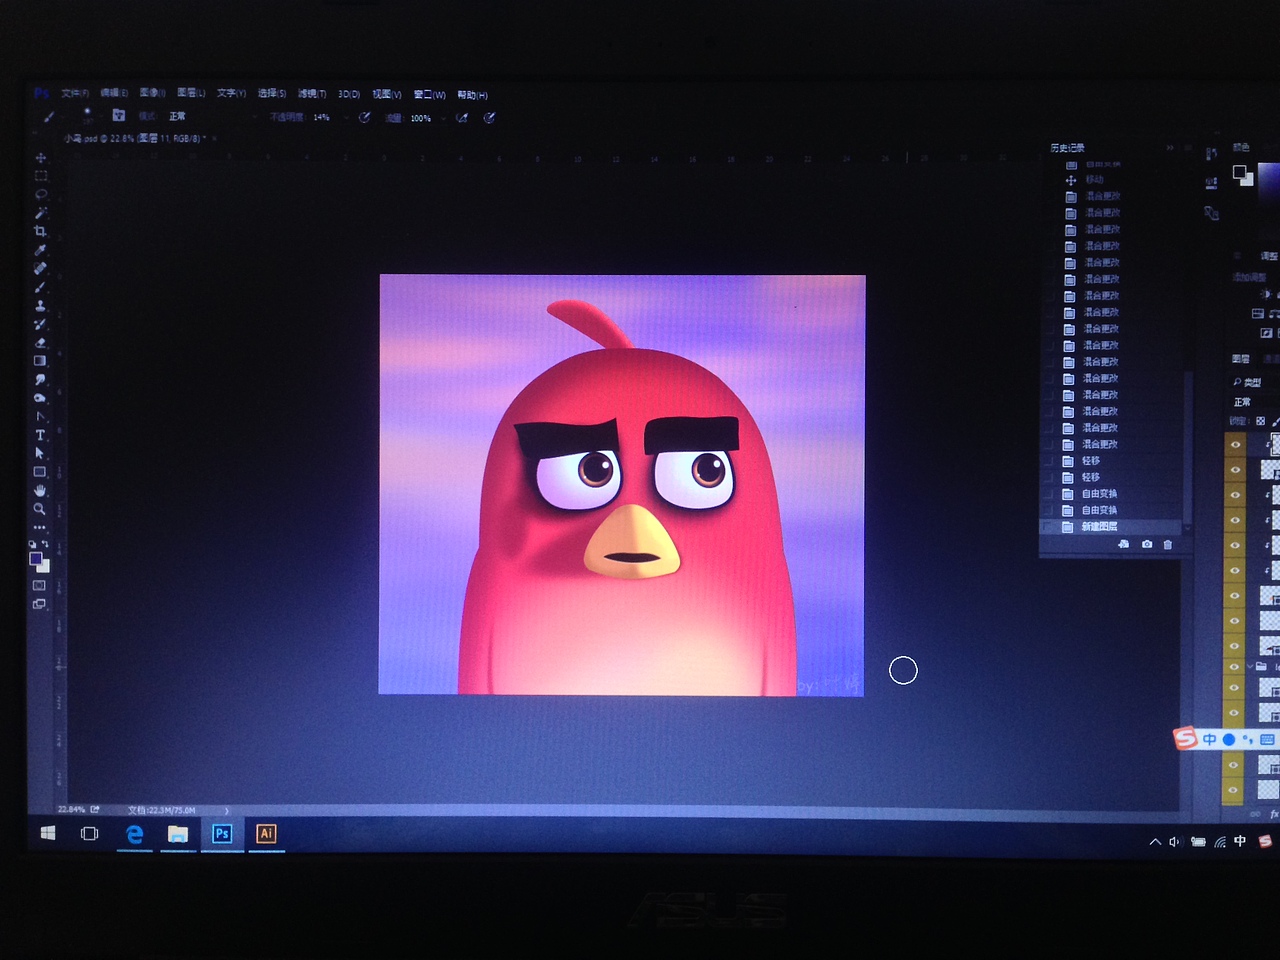Click the 100% flow value field
The height and width of the screenshot is (960, 1280).
[421, 118]
